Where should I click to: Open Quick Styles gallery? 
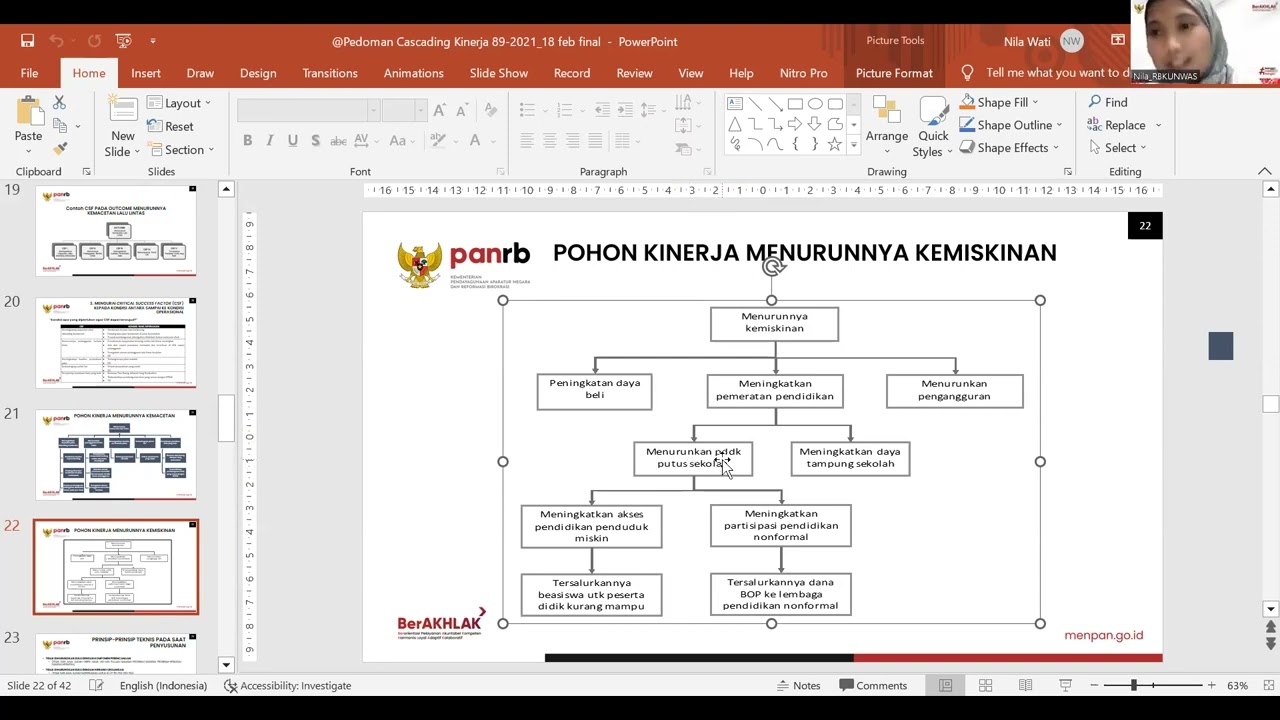click(x=933, y=126)
